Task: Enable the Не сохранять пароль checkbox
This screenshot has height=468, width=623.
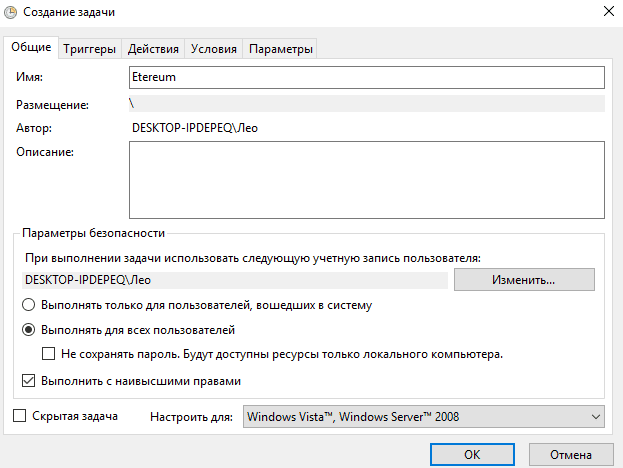Action: click(49, 354)
